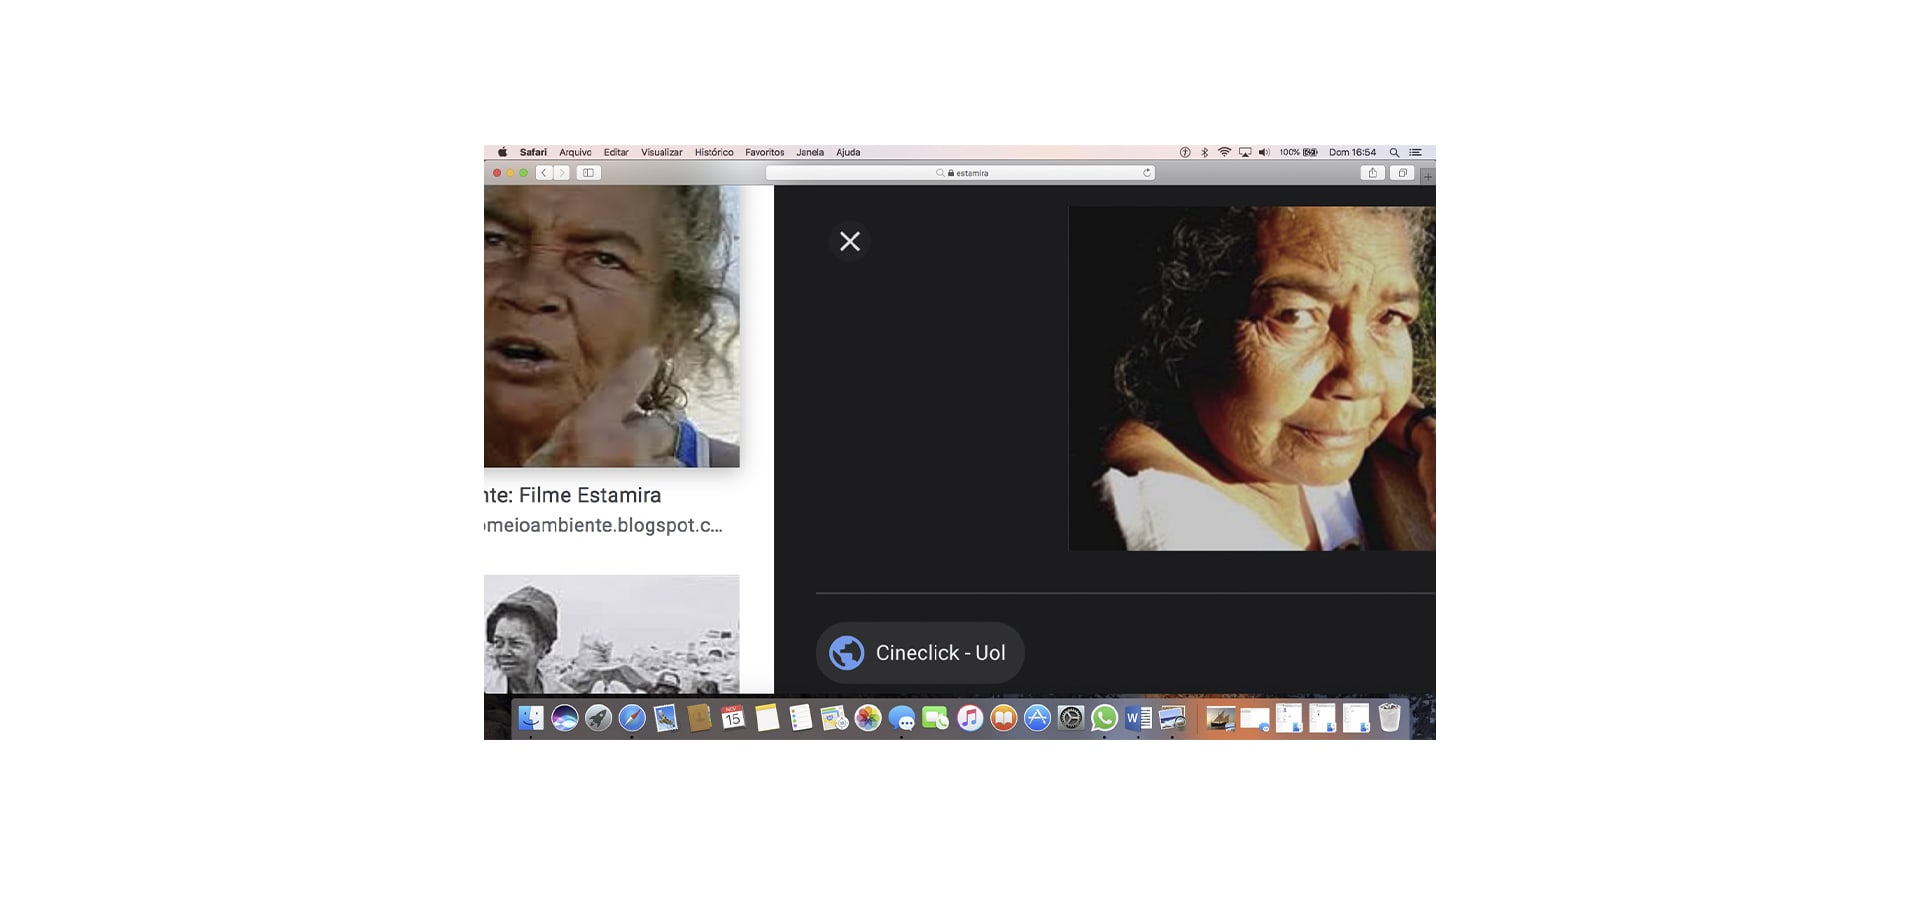Screen dimensions: 1920x900
Task: Open iTunes music icon in Dock
Action: tap(969, 718)
